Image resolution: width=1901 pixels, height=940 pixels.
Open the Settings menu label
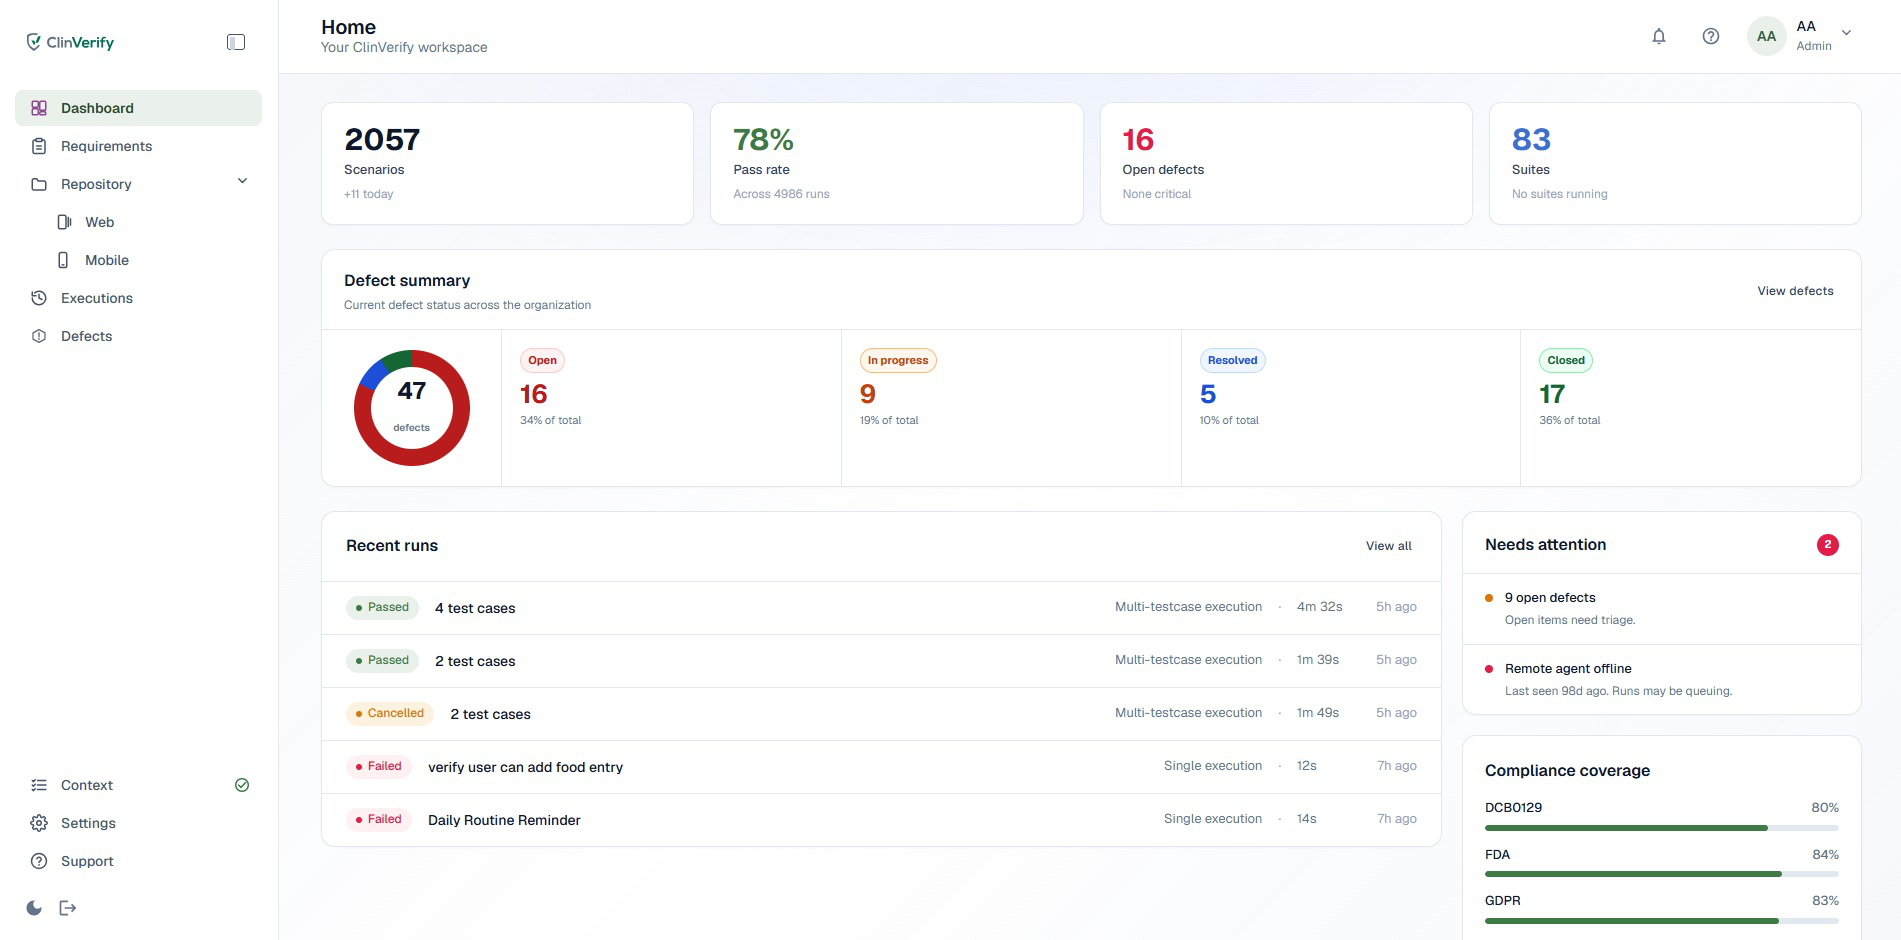point(88,823)
